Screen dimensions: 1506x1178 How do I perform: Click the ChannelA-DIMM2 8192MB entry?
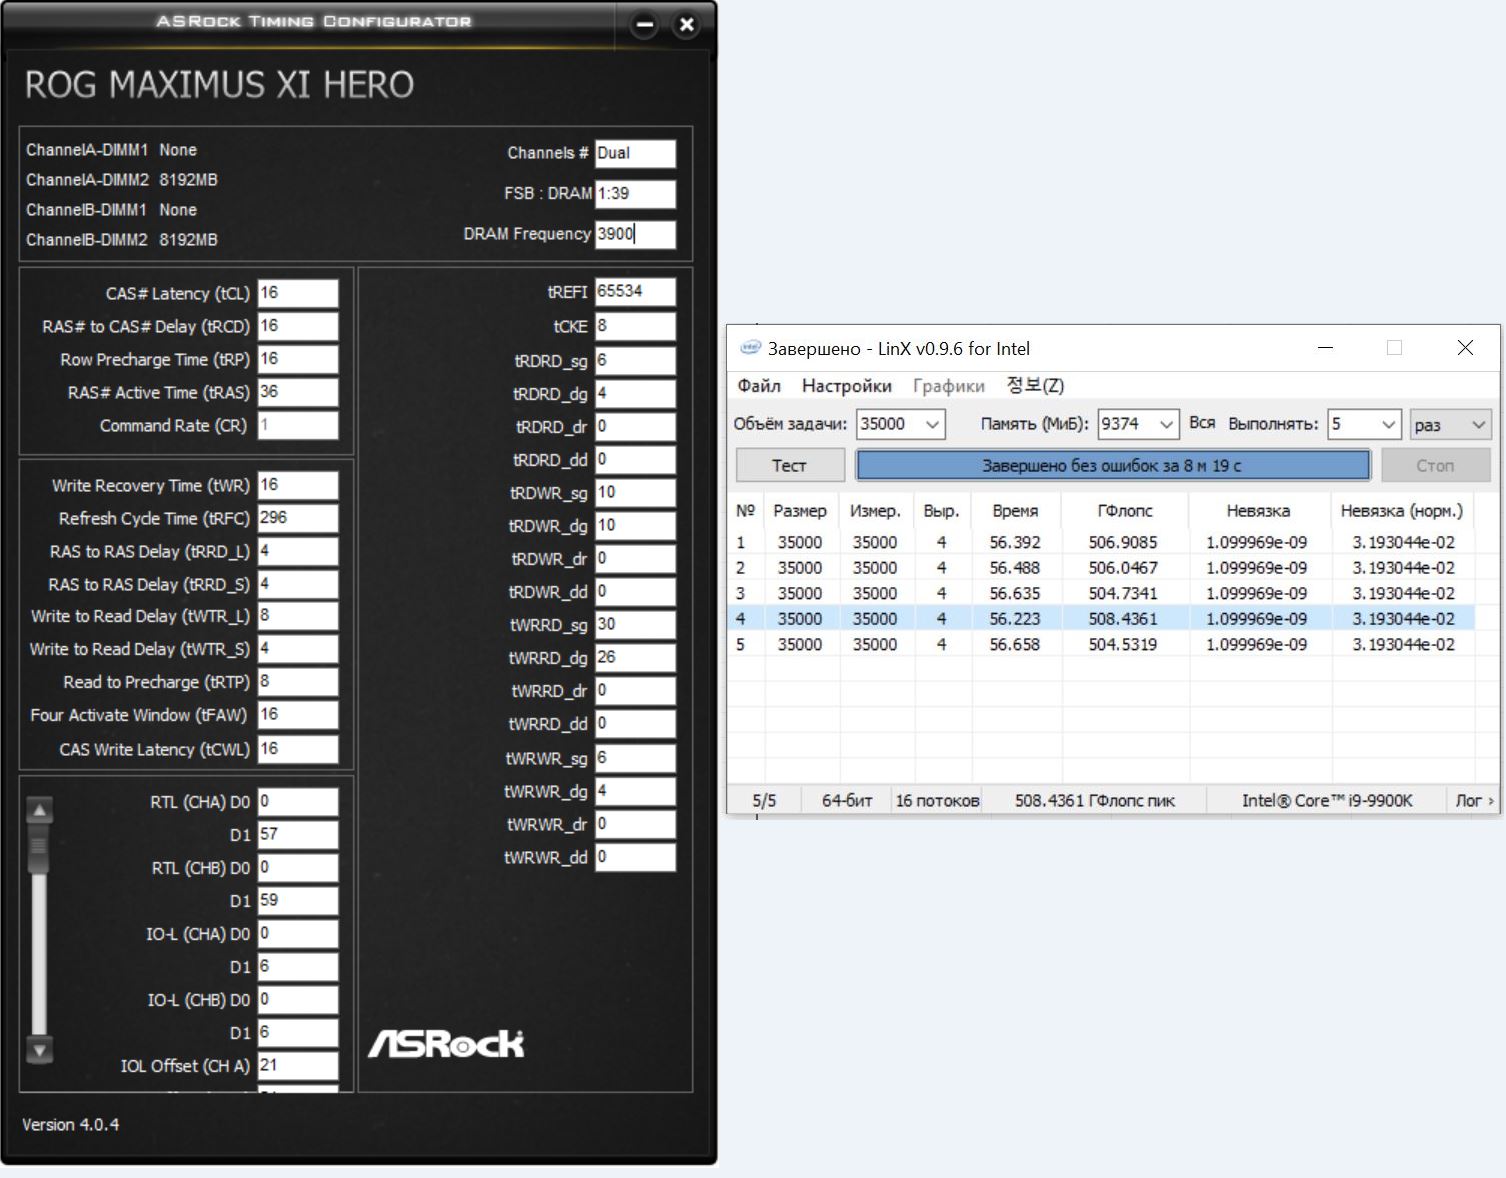pos(122,180)
